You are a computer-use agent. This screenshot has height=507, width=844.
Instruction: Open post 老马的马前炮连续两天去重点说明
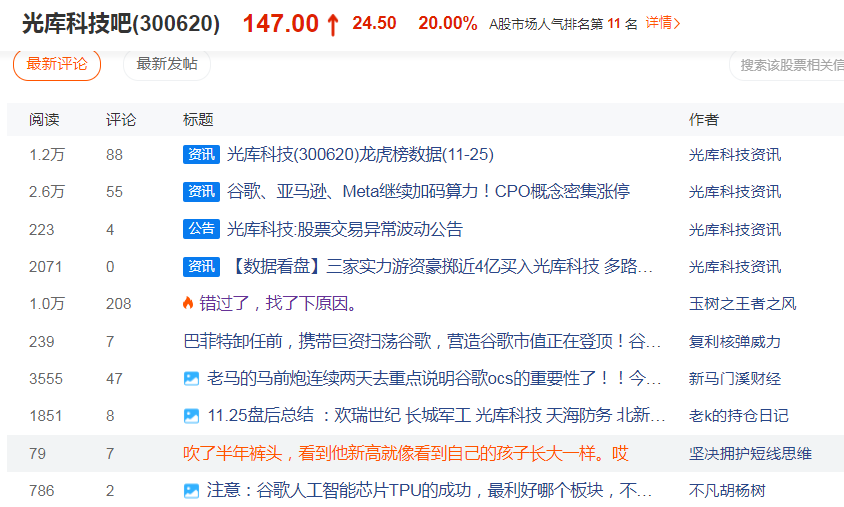(x=434, y=378)
